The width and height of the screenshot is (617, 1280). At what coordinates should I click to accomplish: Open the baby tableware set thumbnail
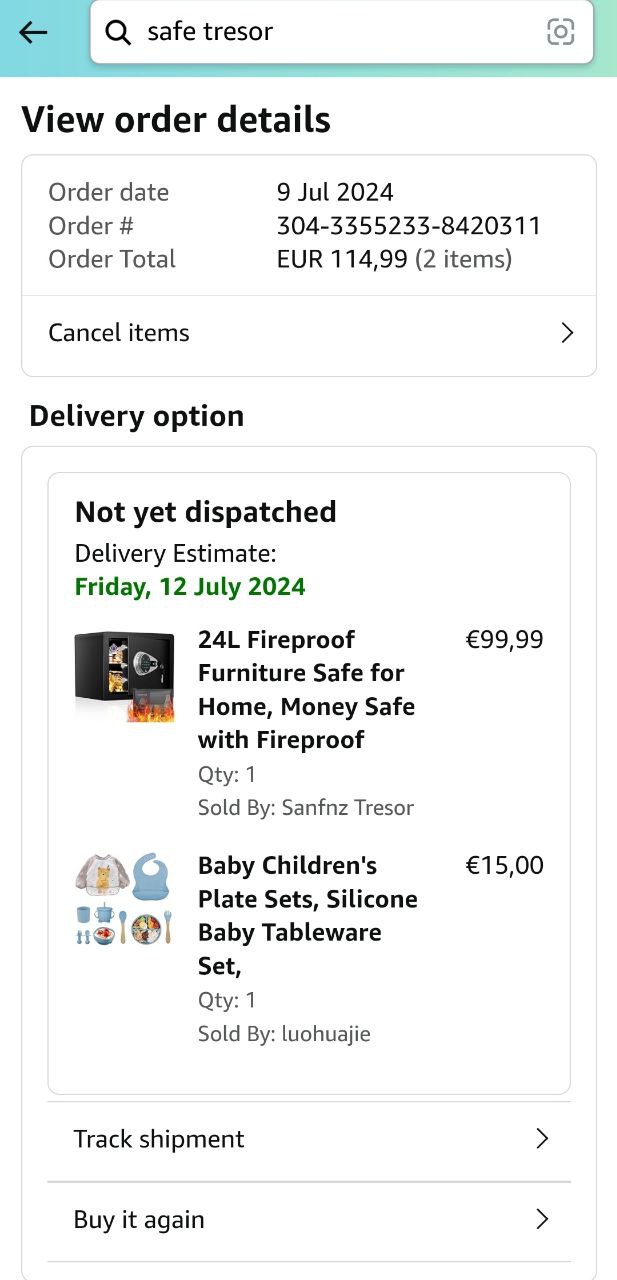pos(124,900)
